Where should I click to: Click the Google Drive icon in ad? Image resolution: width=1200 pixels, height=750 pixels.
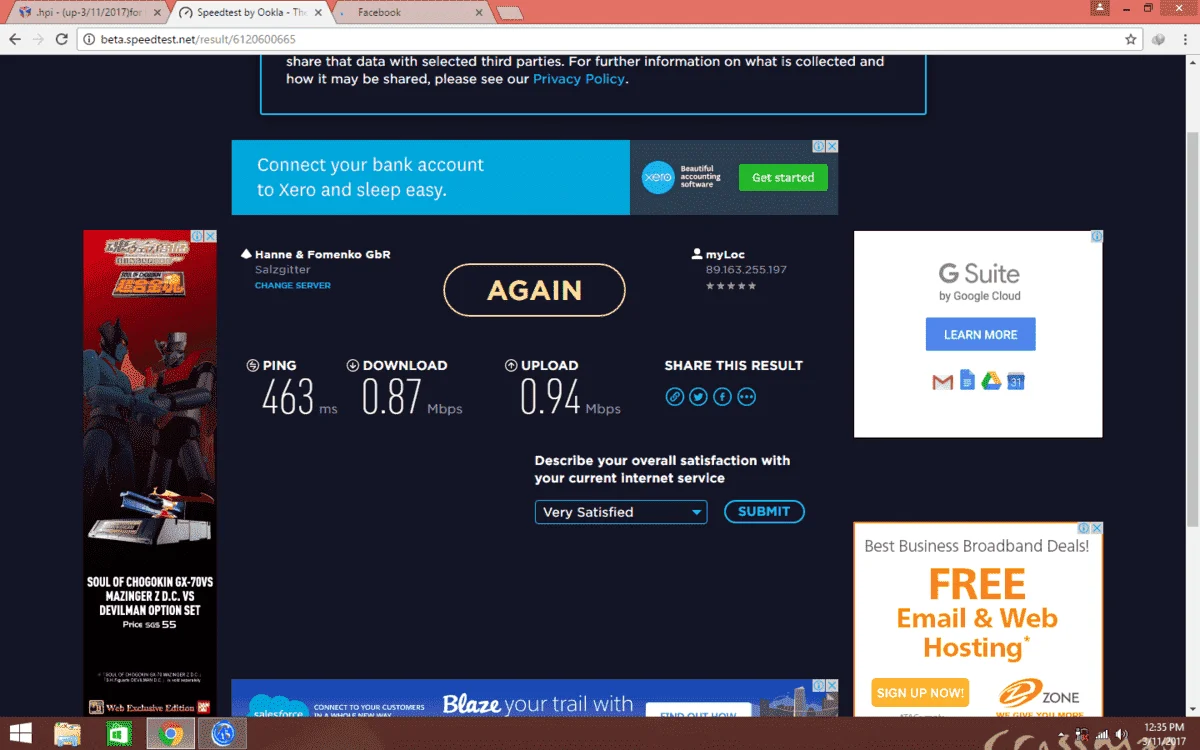991,380
